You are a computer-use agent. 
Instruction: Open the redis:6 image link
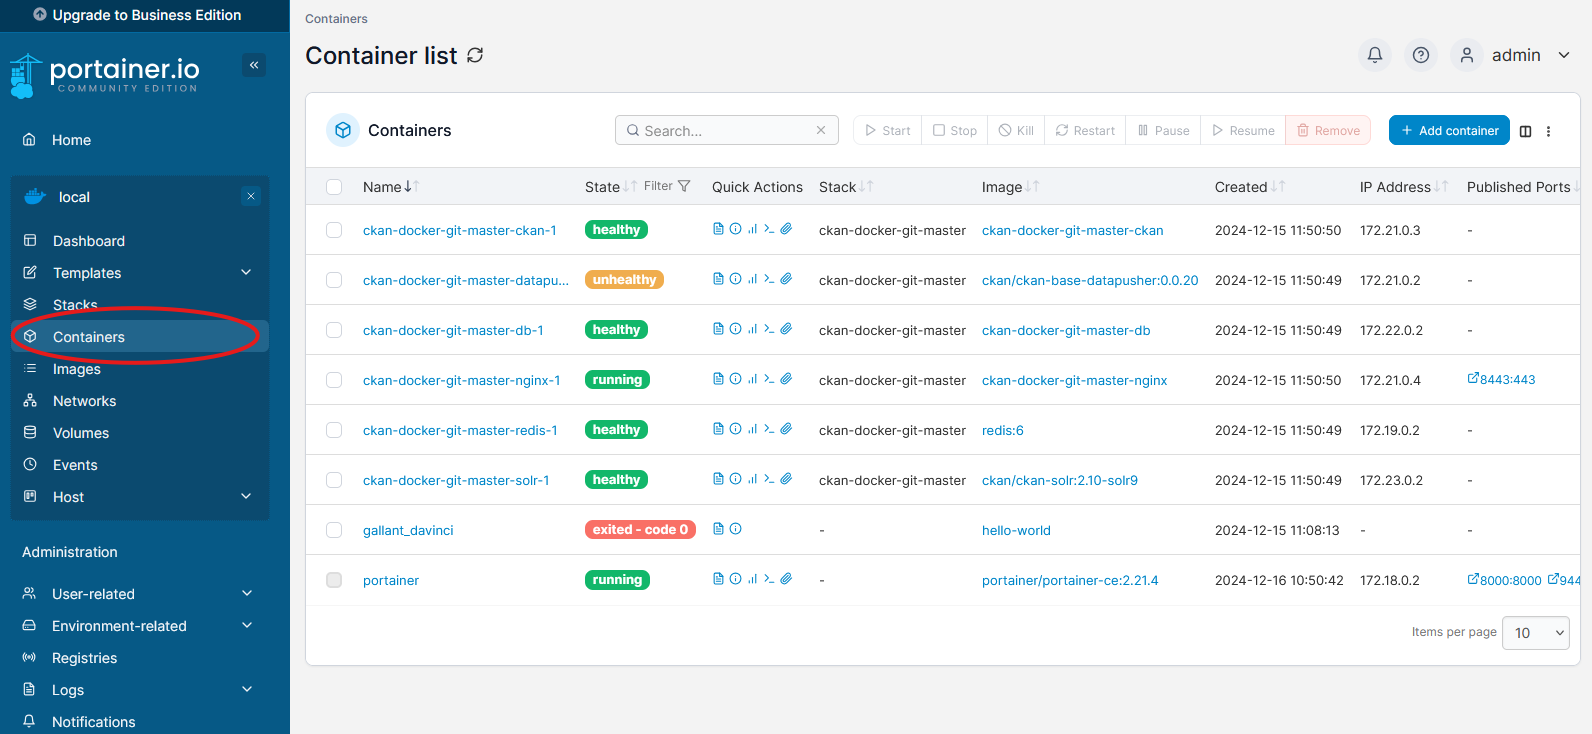click(x=1003, y=430)
